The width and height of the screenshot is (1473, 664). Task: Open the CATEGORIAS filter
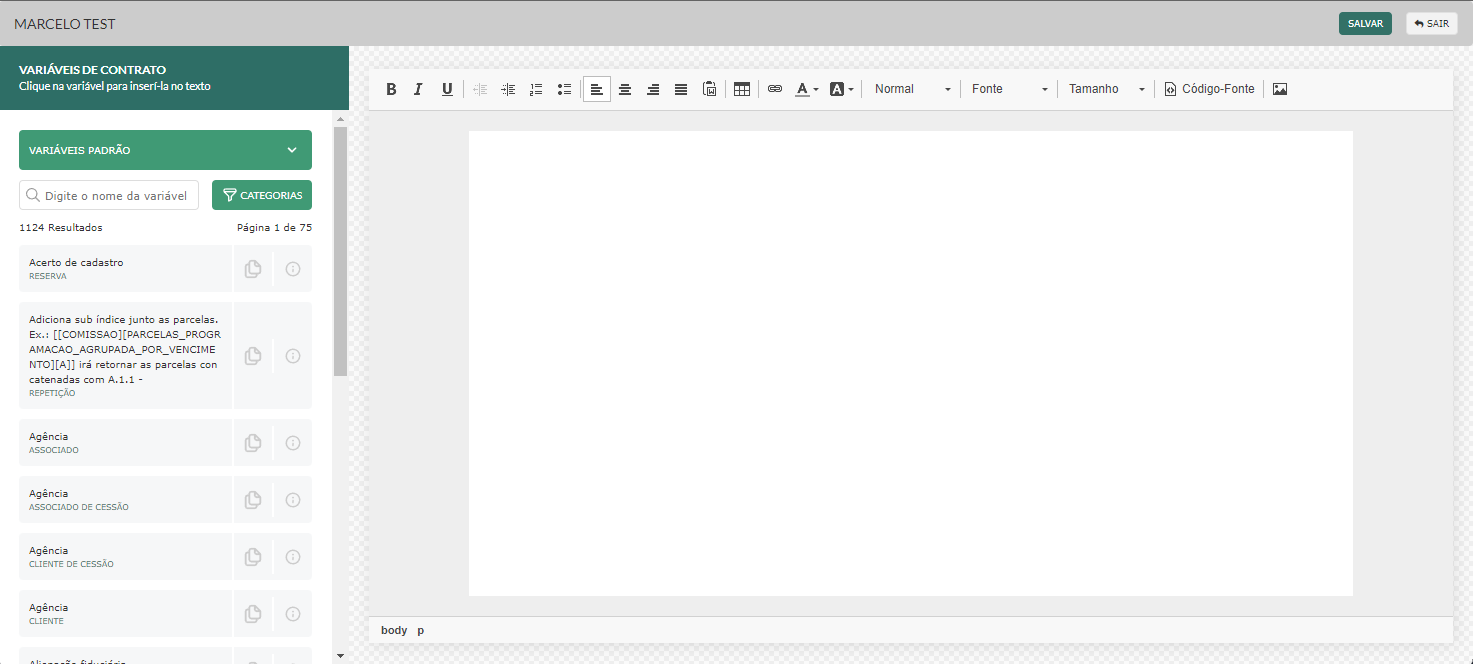(262, 195)
